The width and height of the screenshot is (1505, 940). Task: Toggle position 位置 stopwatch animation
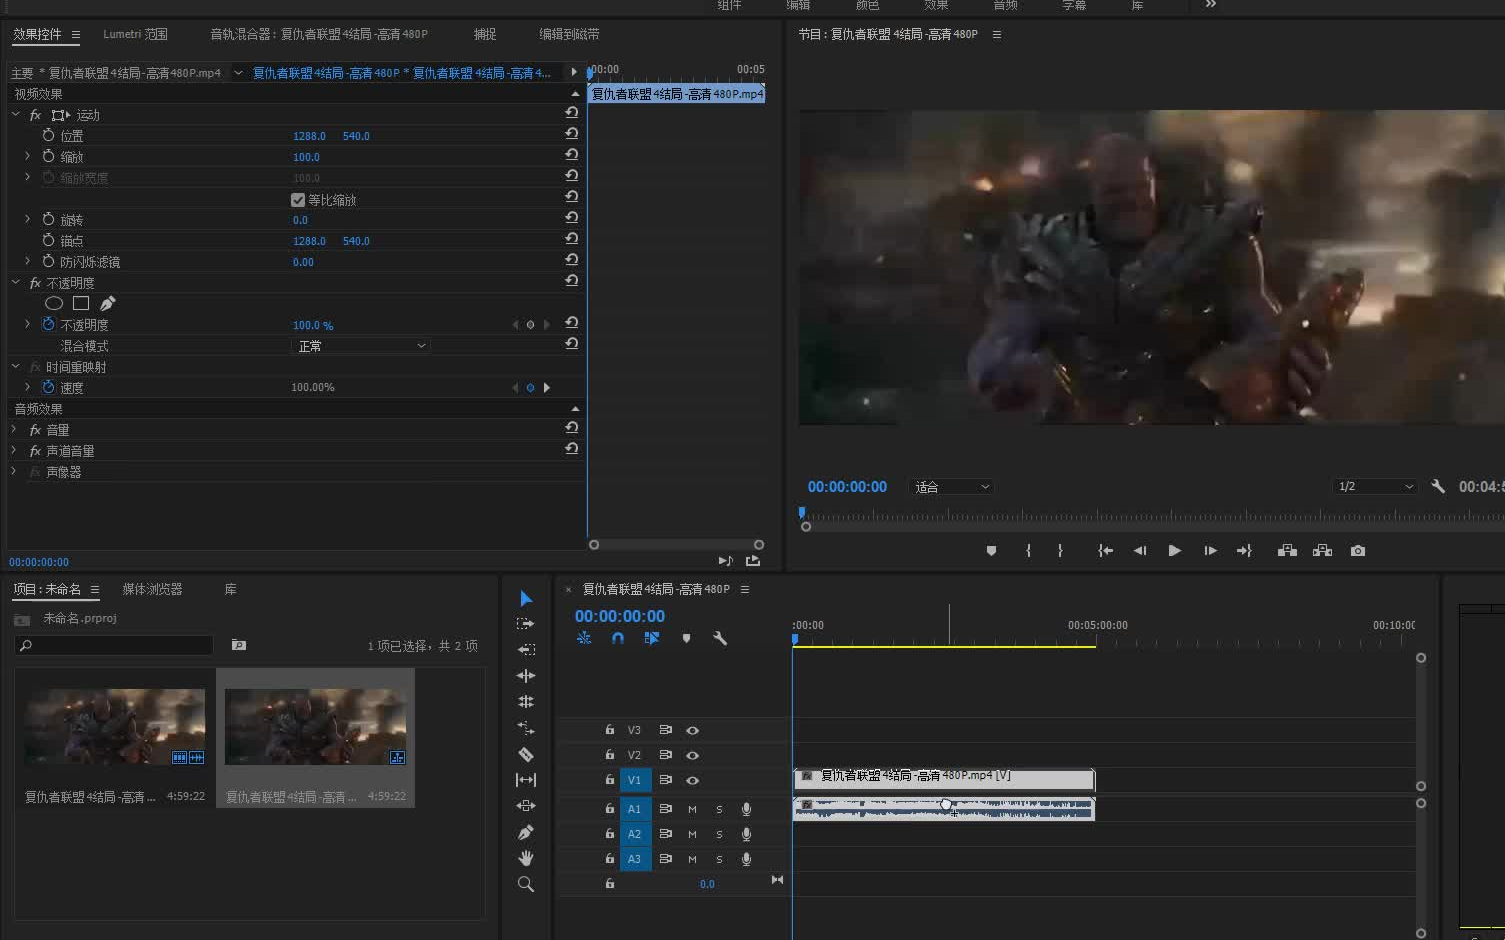pos(48,135)
